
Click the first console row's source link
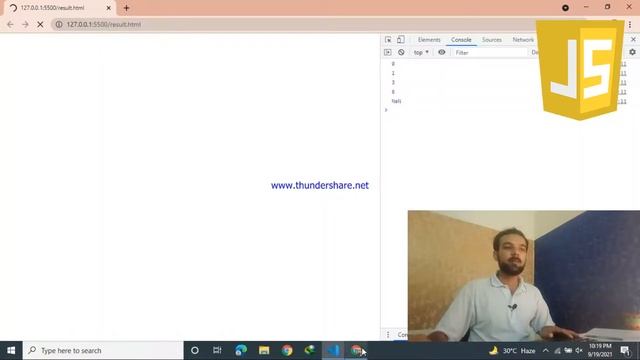click(623, 64)
